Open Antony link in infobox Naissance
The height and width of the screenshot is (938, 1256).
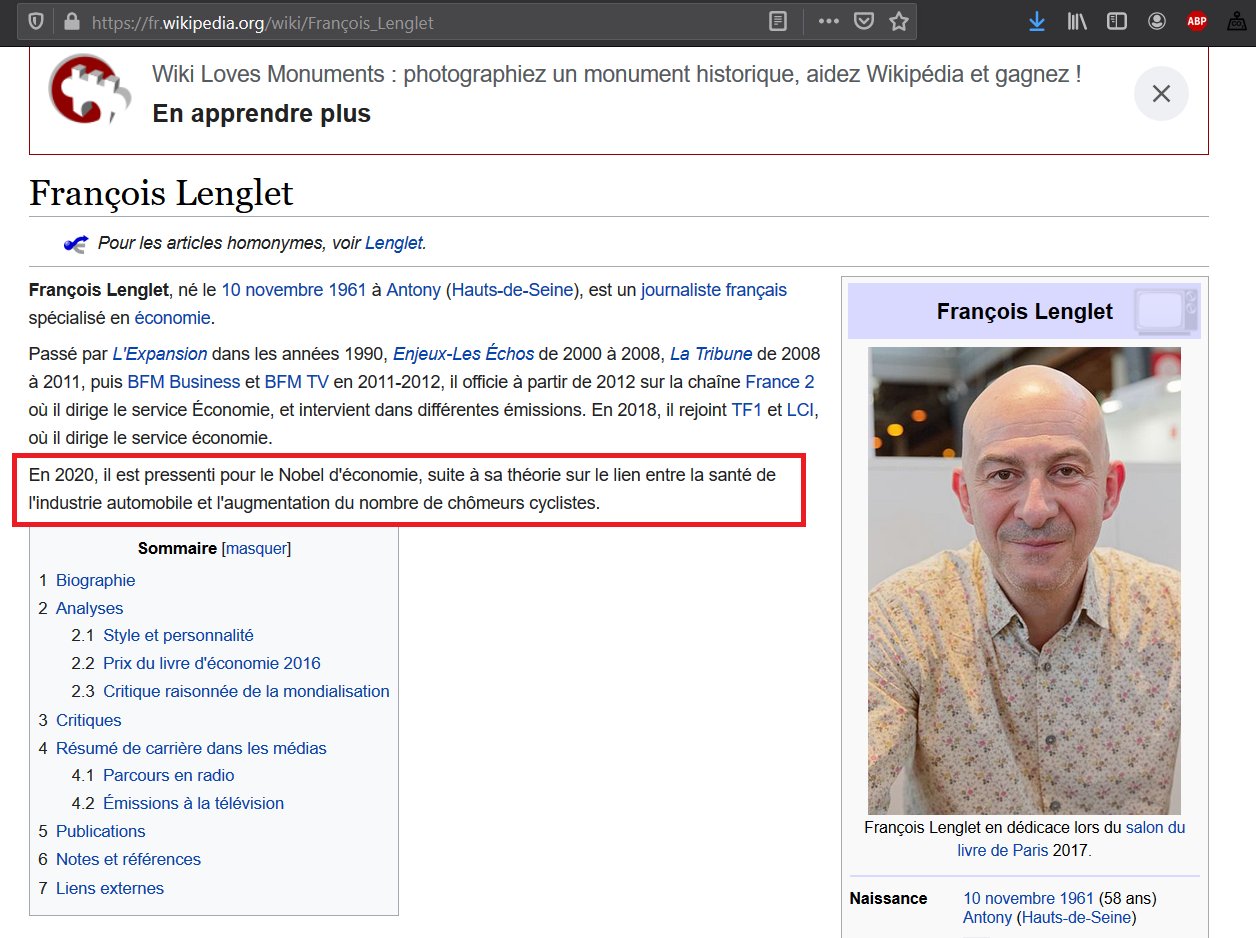(x=987, y=917)
